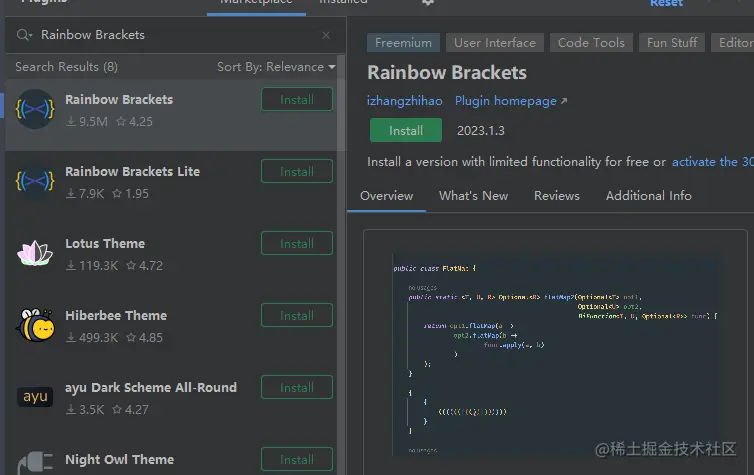Click the green Install button in details

point(406,130)
